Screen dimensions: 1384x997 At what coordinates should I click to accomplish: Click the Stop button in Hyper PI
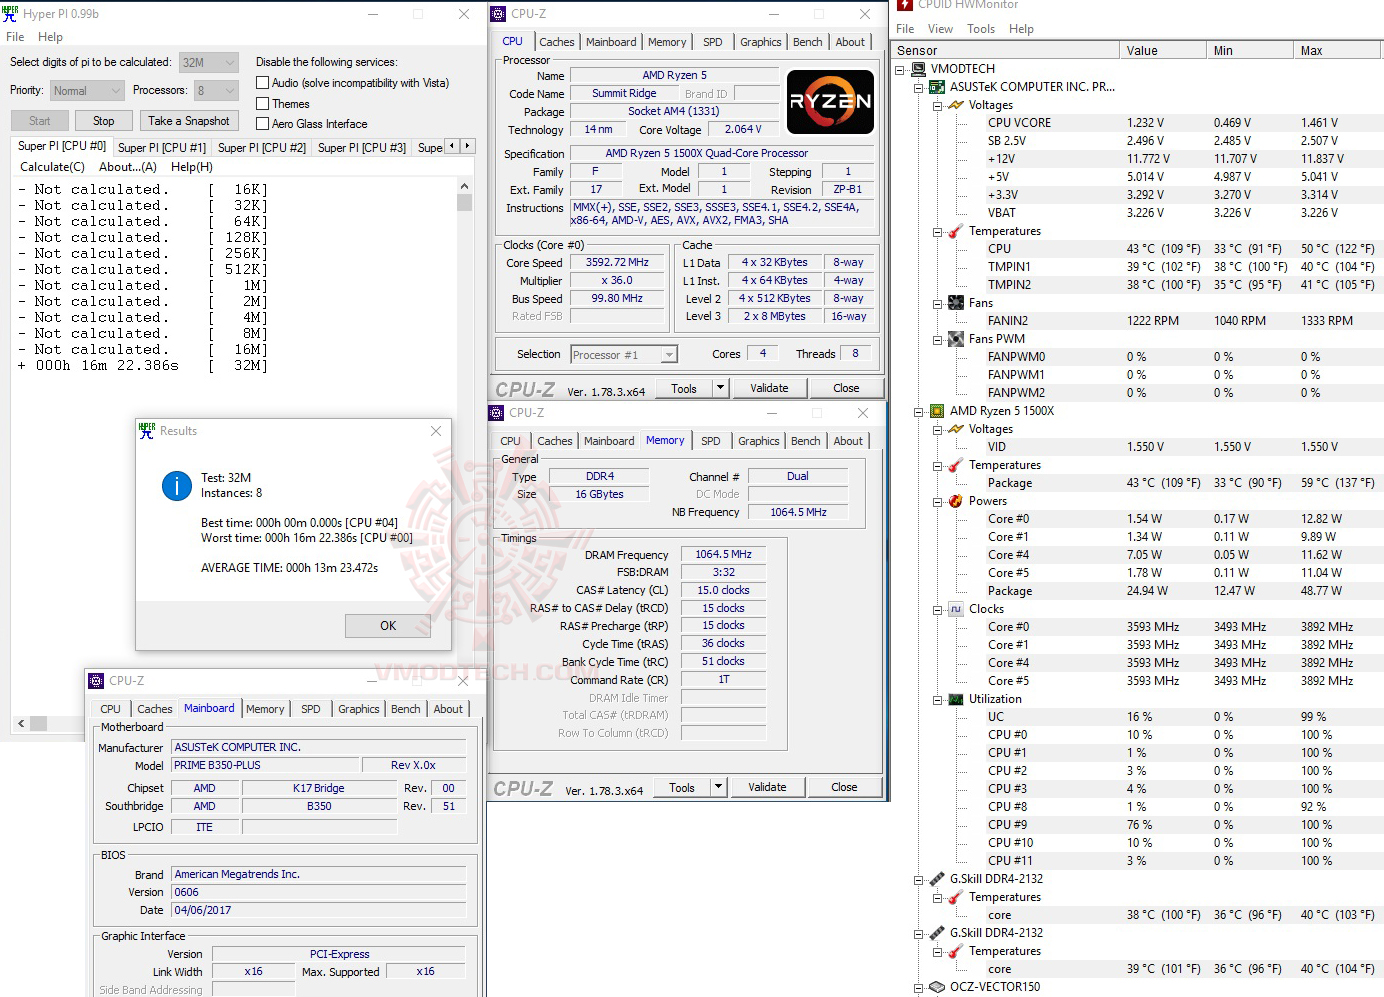pos(104,121)
